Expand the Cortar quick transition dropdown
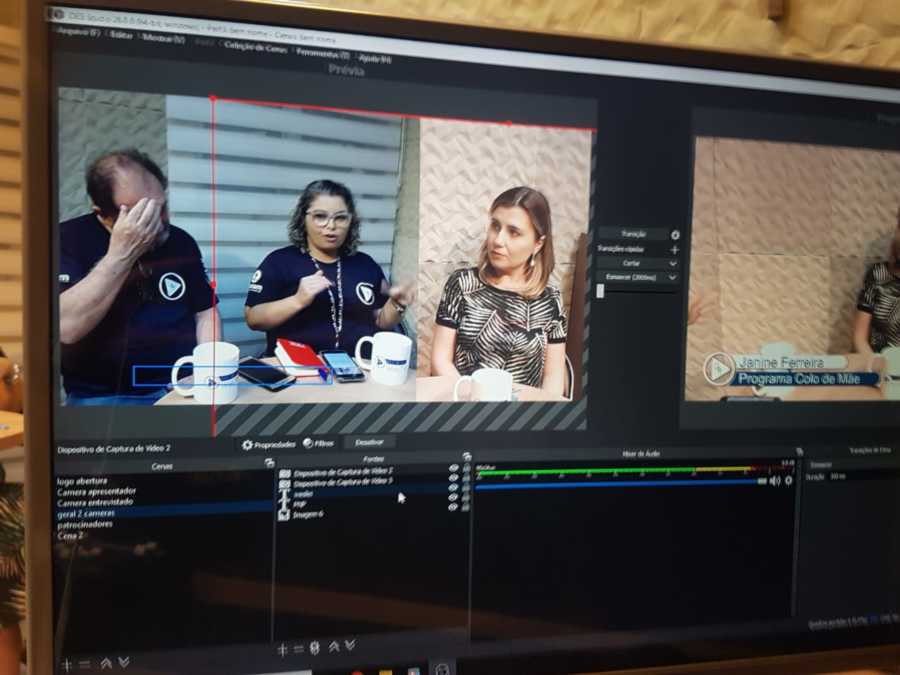The image size is (900, 675). coord(672,263)
